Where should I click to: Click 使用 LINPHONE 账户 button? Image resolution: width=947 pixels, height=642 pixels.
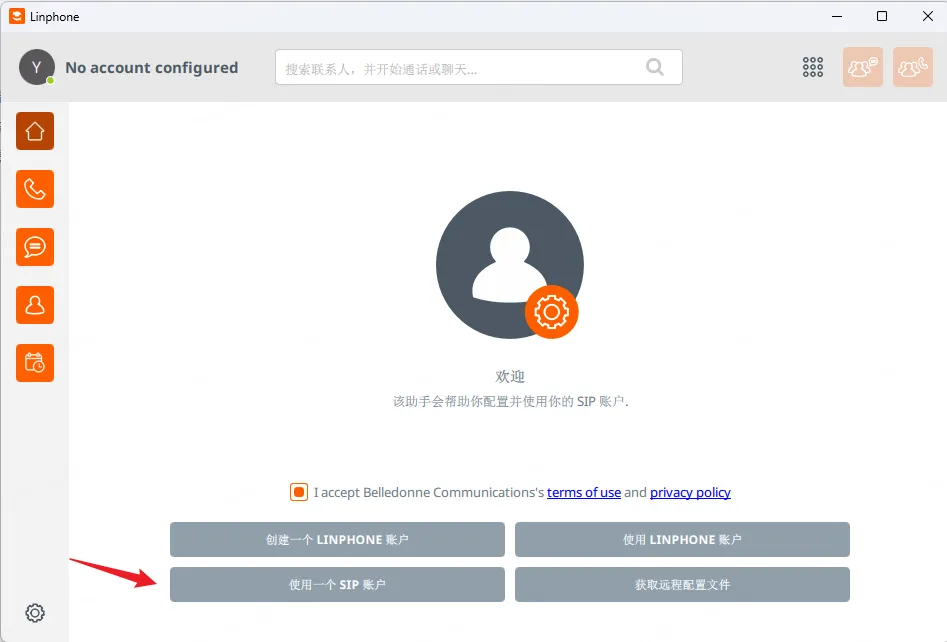tap(682, 539)
